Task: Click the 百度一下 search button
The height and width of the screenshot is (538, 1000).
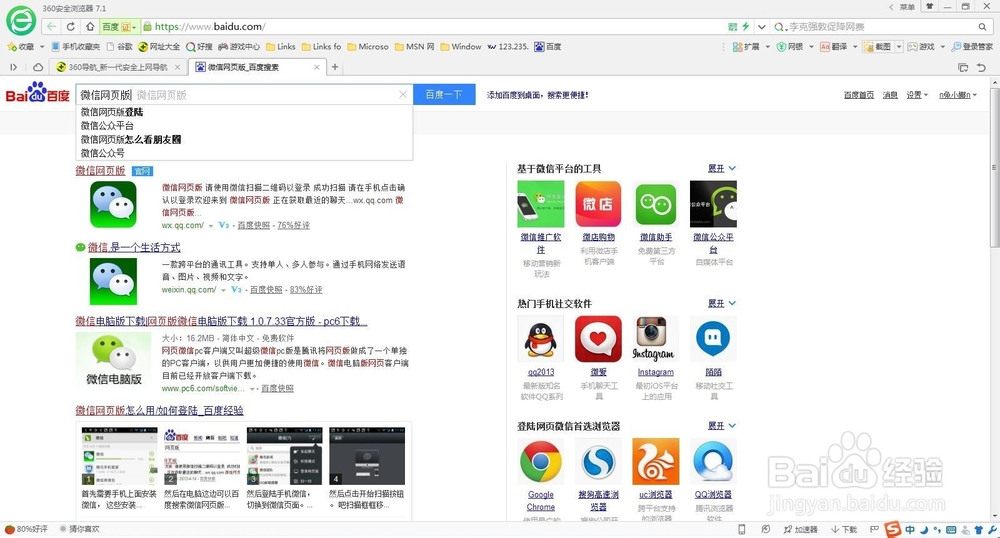Action: pos(445,94)
